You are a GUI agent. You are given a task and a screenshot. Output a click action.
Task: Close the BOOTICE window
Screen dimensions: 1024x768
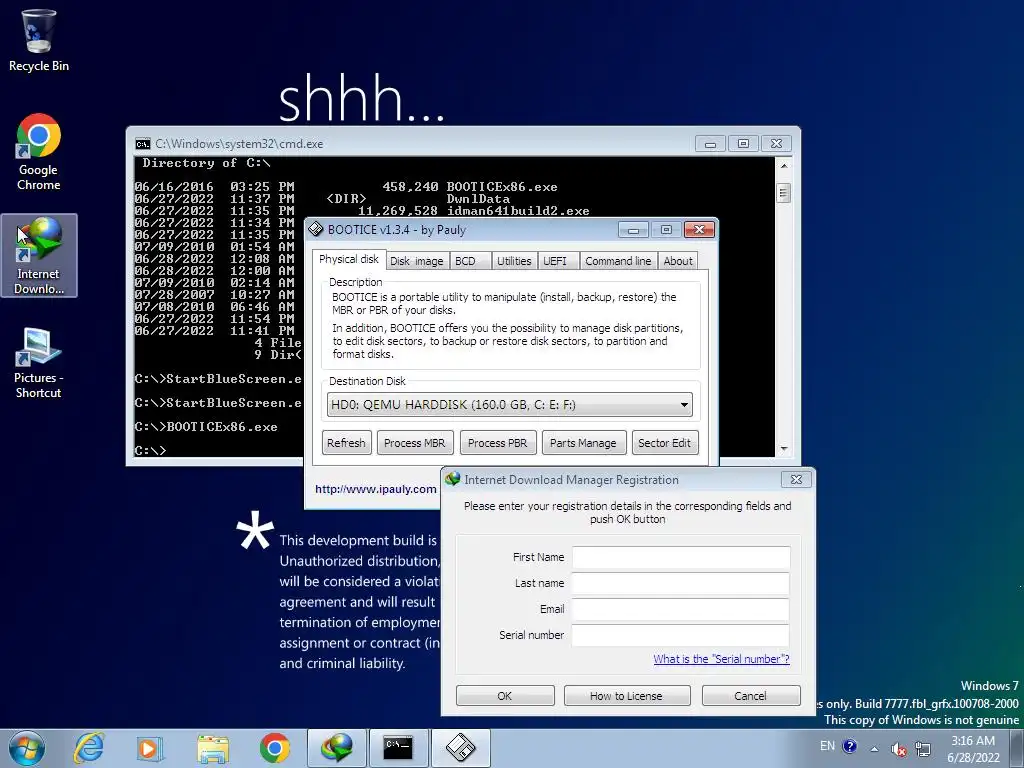[699, 230]
